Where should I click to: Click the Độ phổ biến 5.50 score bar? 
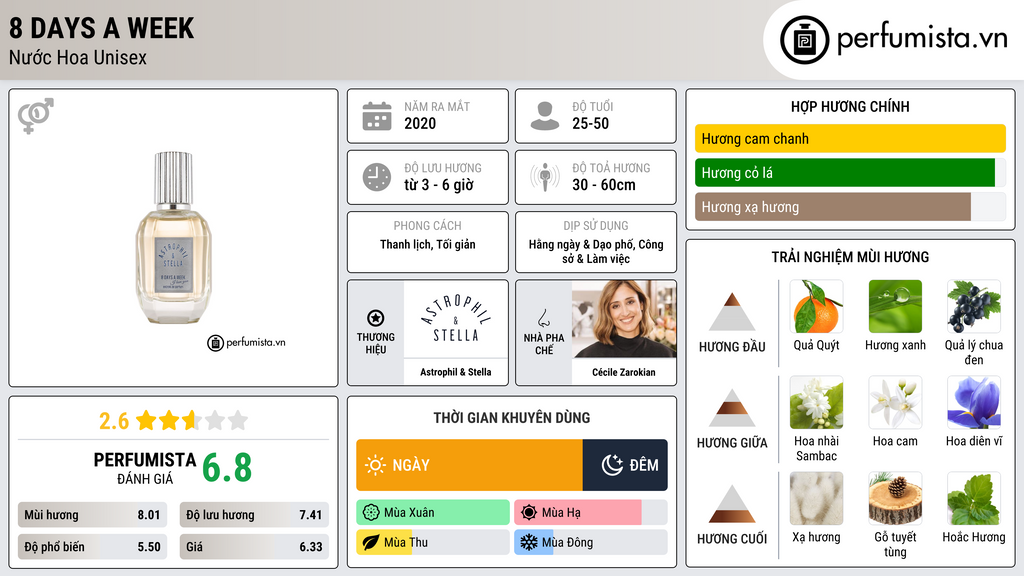point(92,547)
